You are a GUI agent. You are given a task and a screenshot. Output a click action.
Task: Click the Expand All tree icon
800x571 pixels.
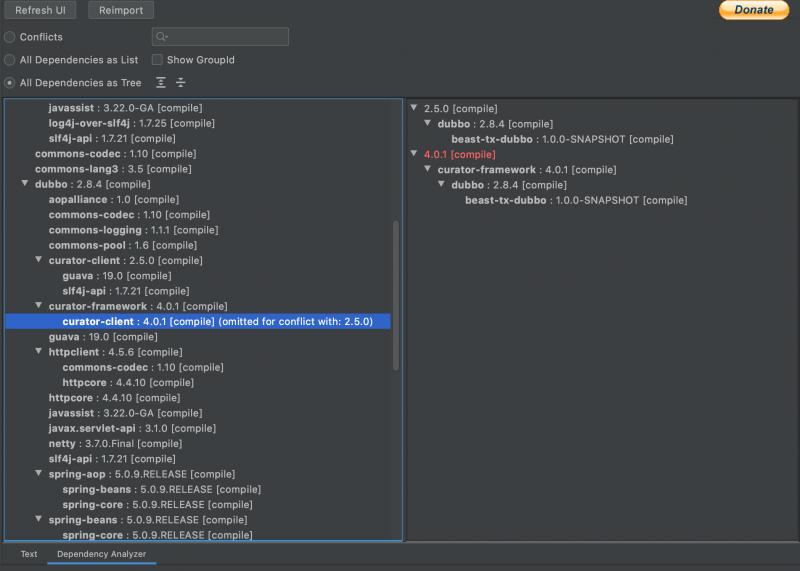[x=161, y=83]
